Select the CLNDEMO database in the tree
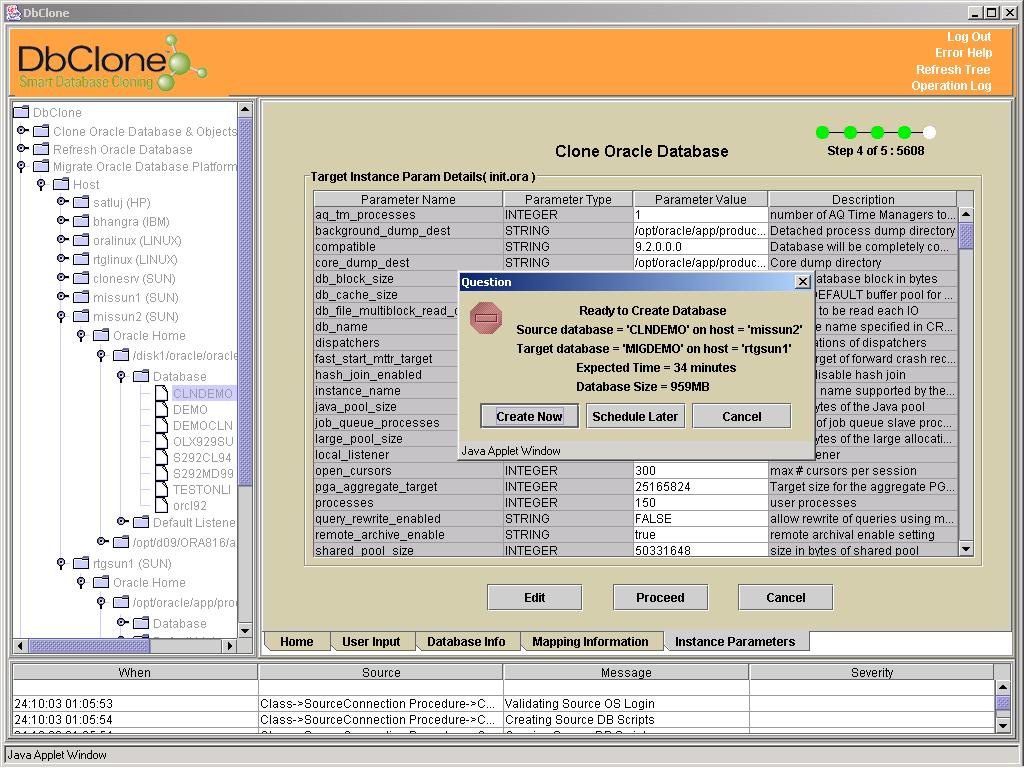The height and width of the screenshot is (768, 1024). coord(202,393)
